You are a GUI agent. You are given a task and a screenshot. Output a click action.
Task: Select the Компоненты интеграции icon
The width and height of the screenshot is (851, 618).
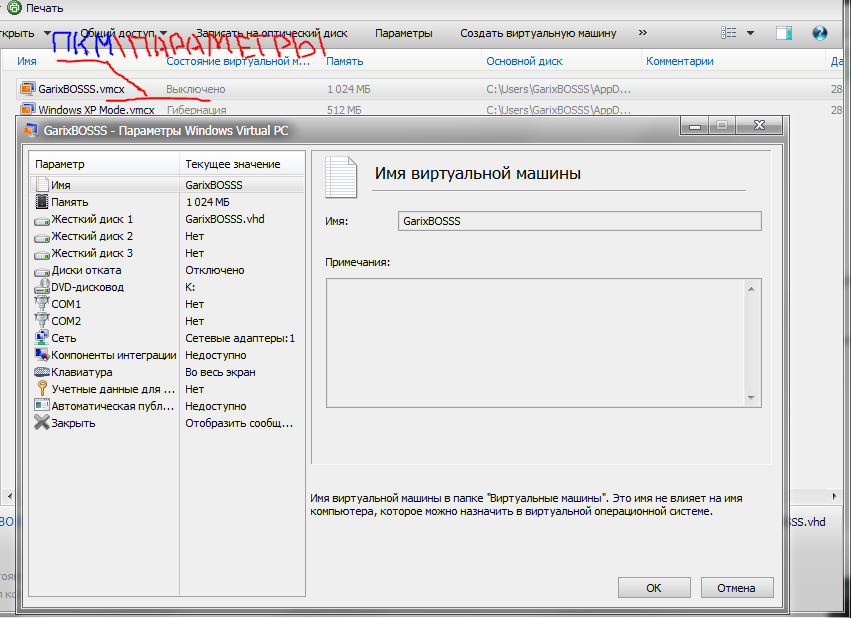[42, 355]
